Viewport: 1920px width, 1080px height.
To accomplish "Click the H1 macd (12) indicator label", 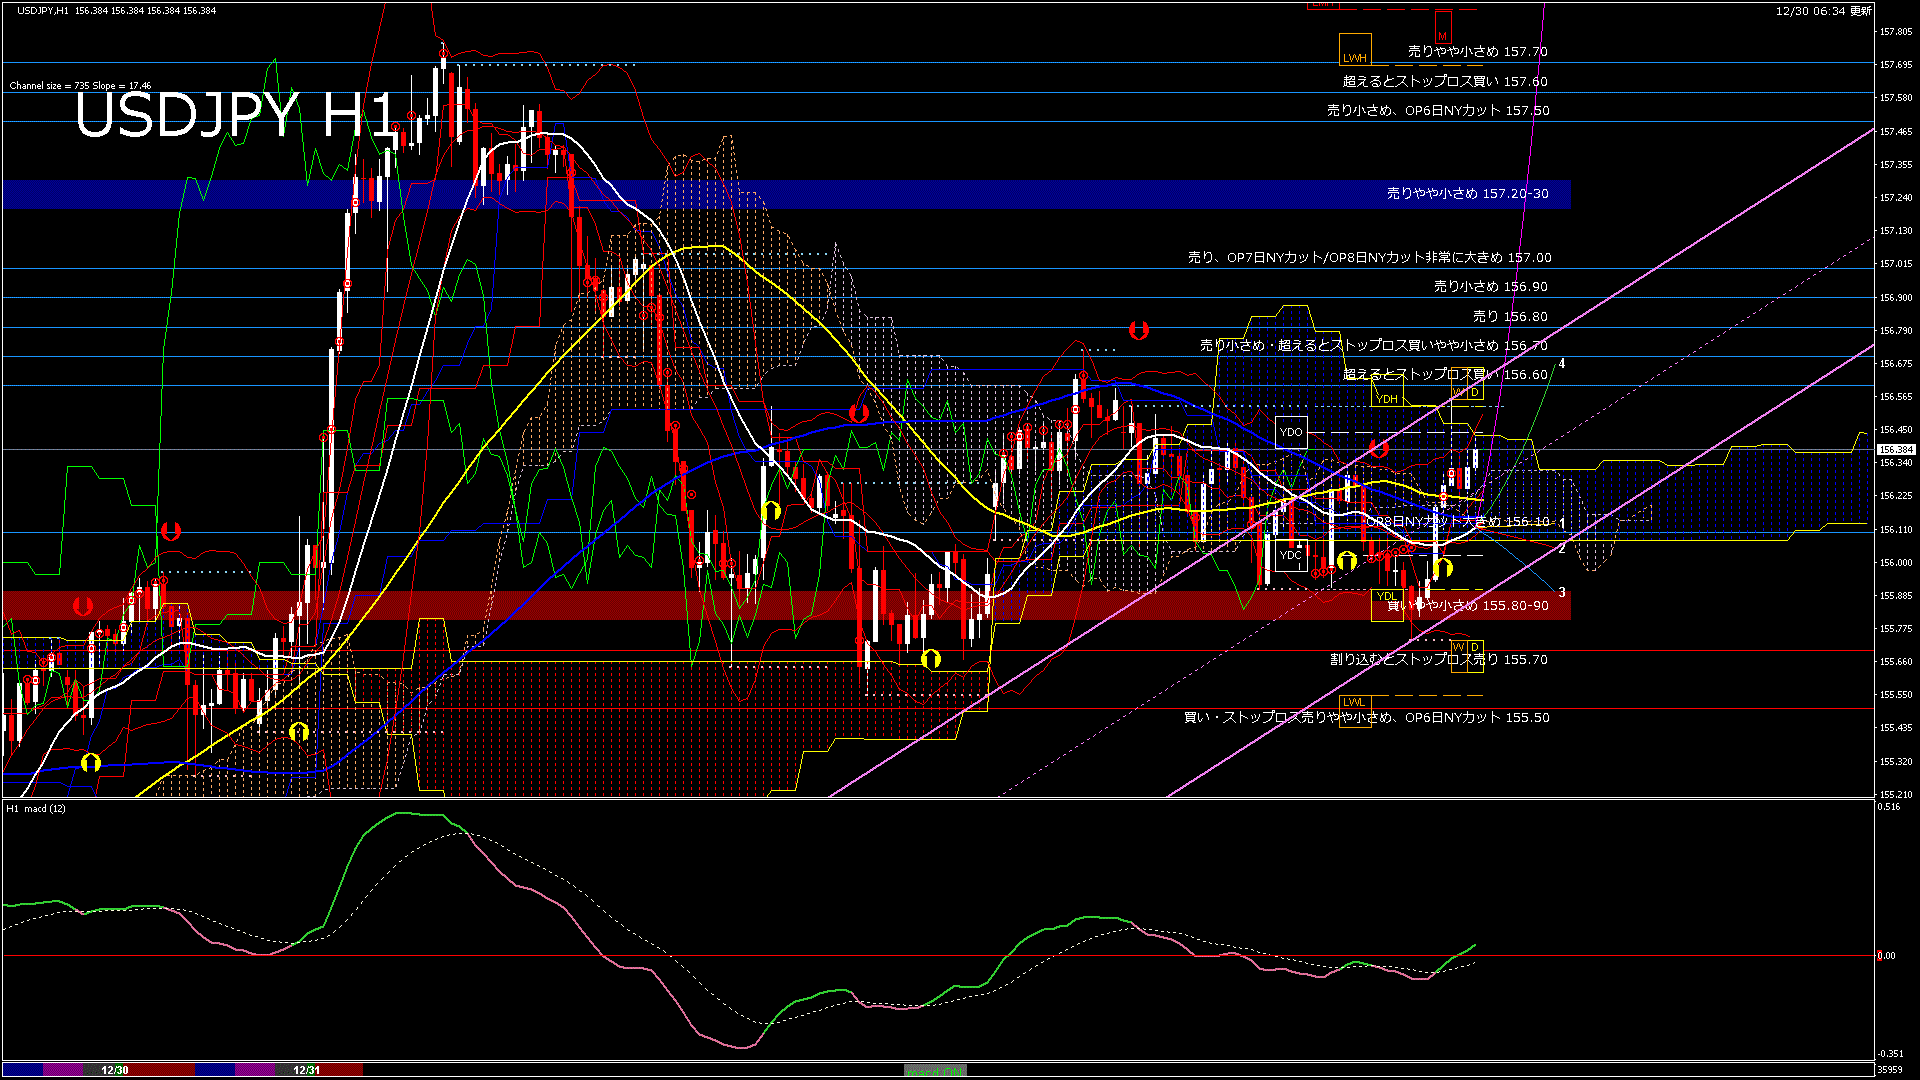I will coord(37,808).
